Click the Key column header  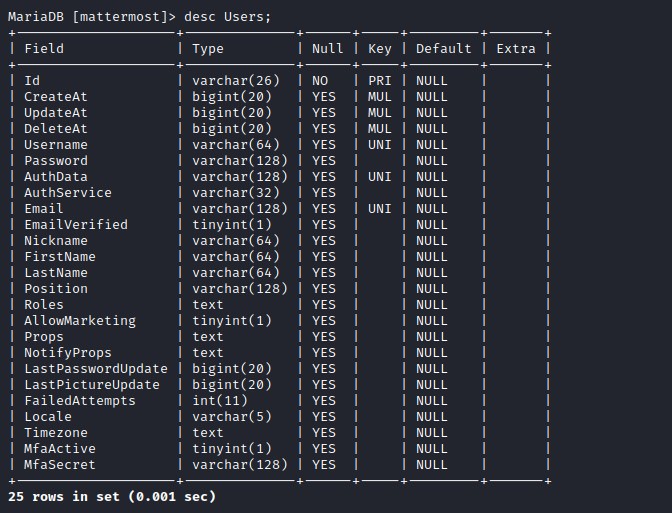click(379, 48)
